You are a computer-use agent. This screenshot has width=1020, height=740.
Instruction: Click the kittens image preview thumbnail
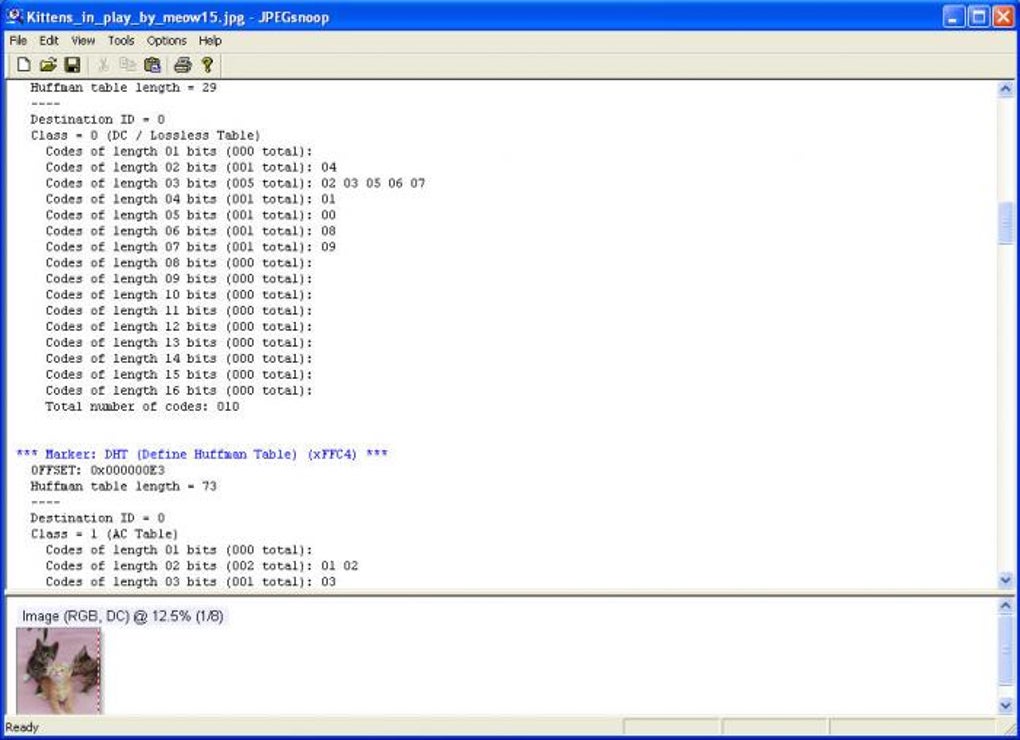pos(59,670)
